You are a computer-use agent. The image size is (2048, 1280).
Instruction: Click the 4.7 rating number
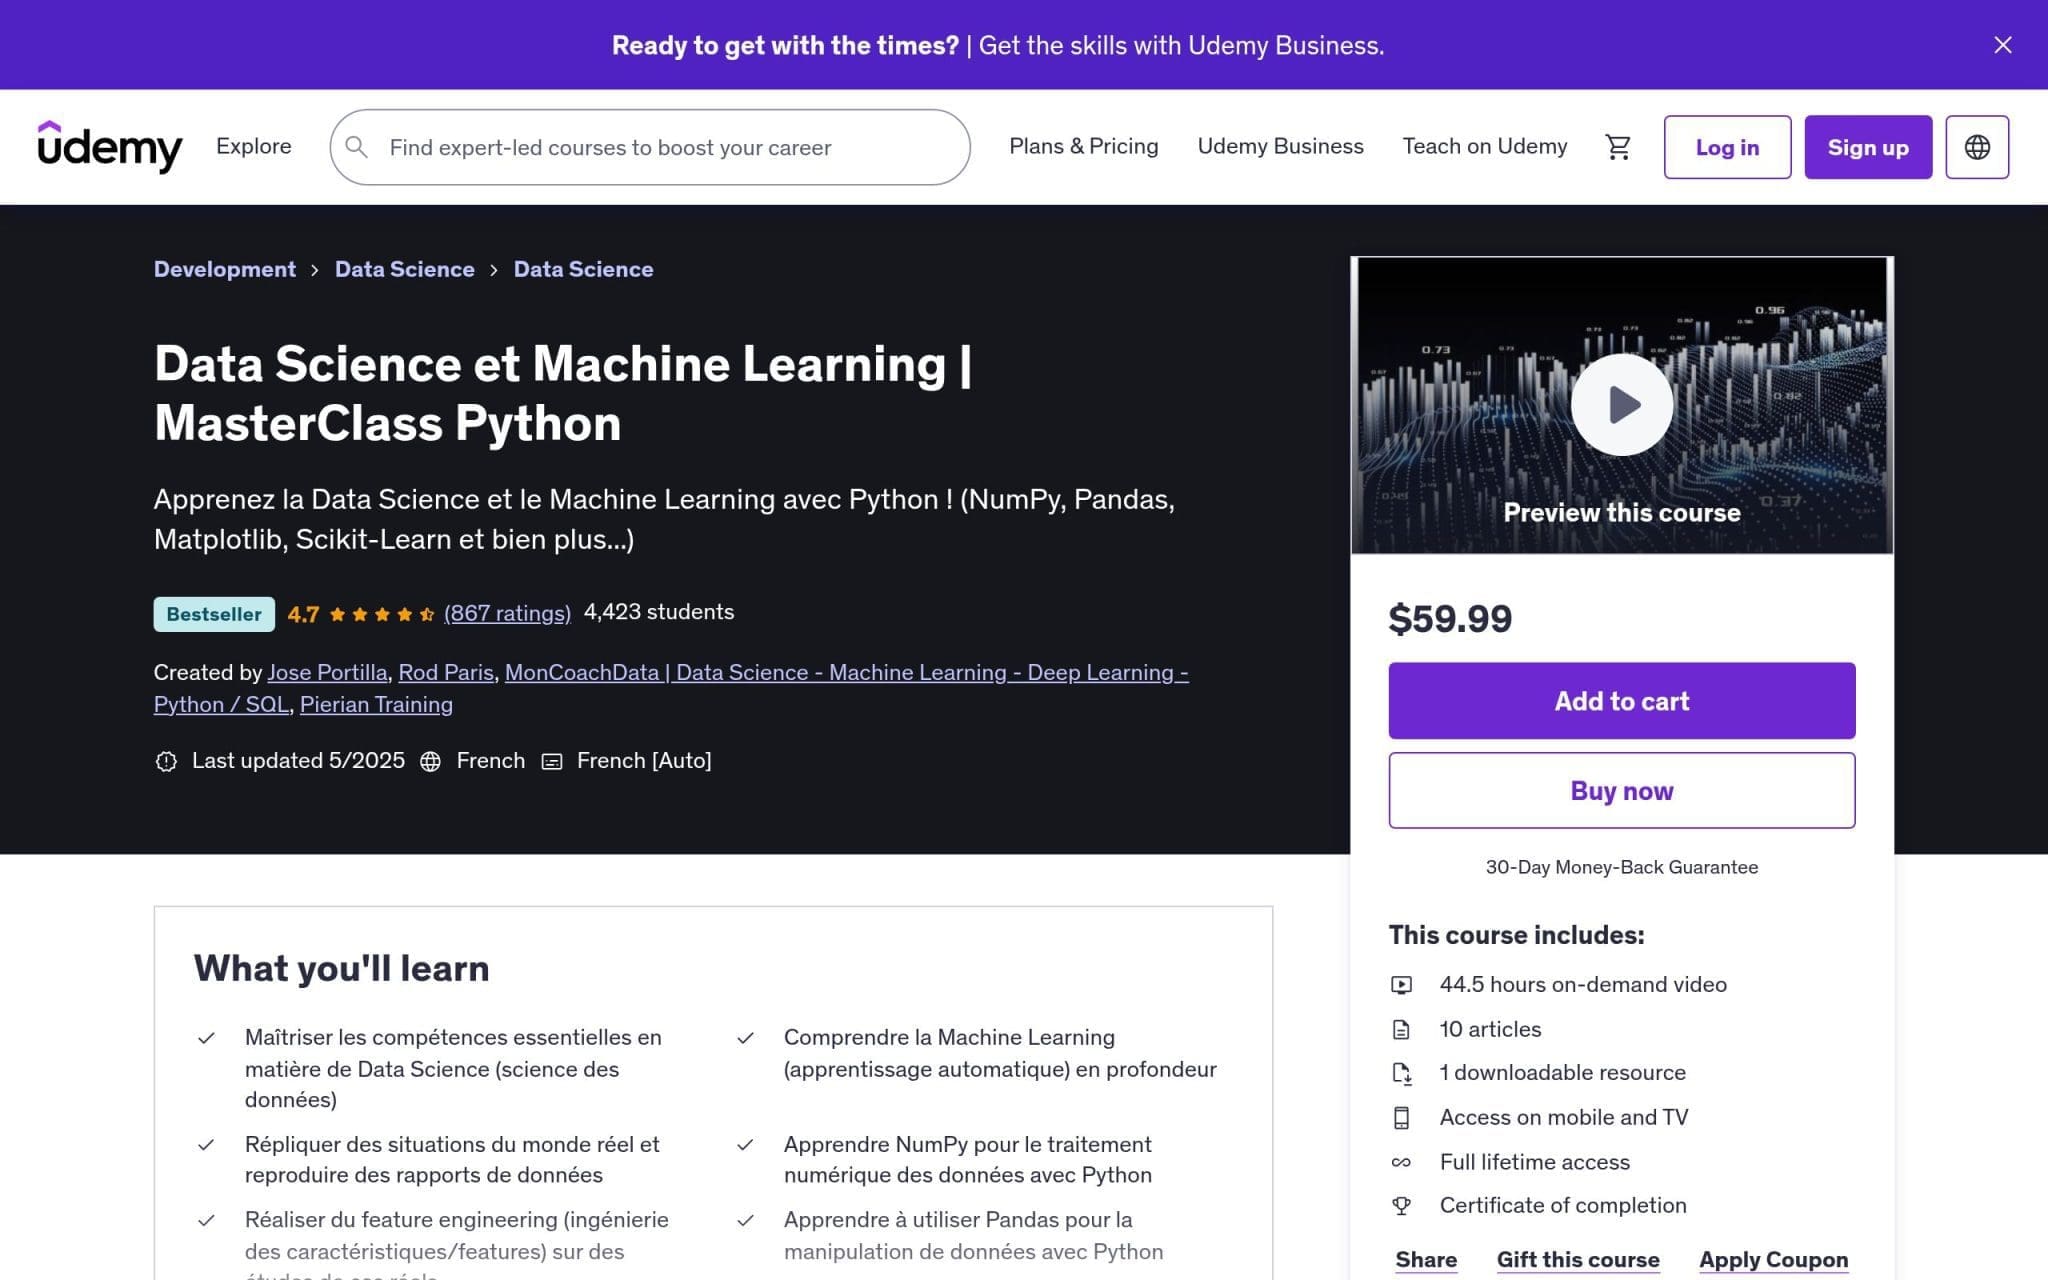303,614
